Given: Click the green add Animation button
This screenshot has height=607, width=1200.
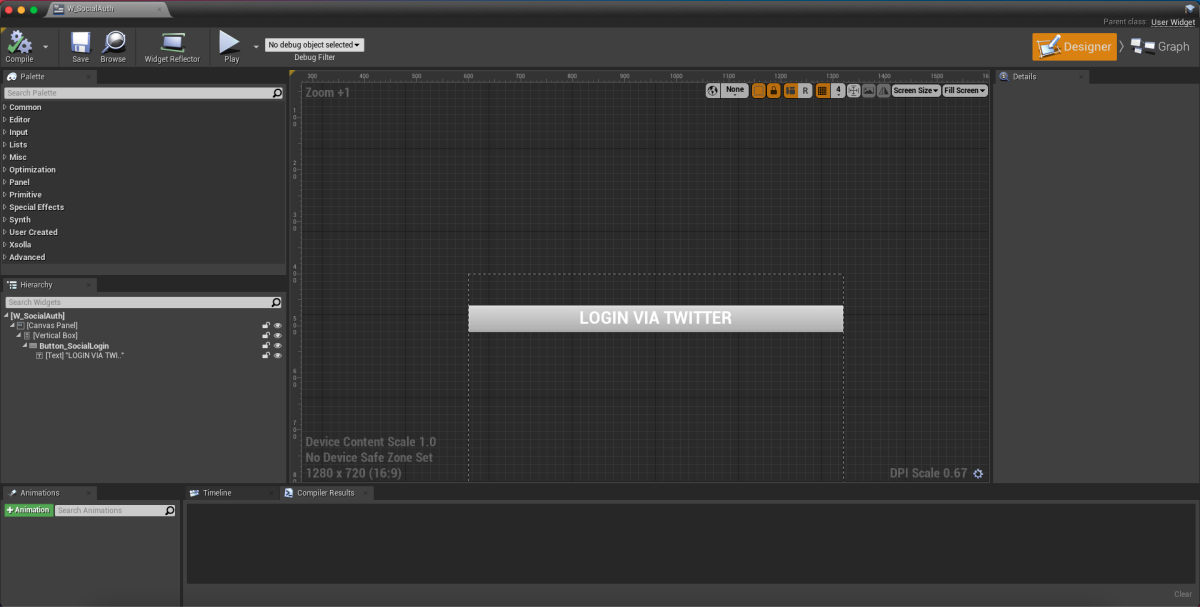Looking at the screenshot, I should [x=28, y=510].
